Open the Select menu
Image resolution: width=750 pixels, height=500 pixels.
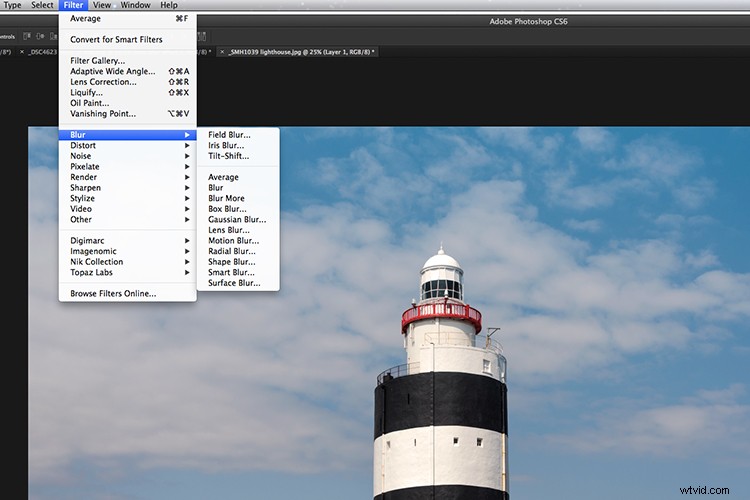pos(43,5)
